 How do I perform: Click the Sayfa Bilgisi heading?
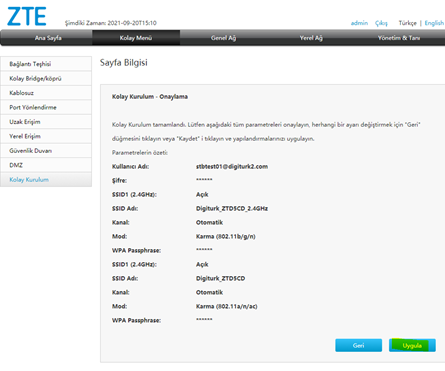click(x=124, y=63)
